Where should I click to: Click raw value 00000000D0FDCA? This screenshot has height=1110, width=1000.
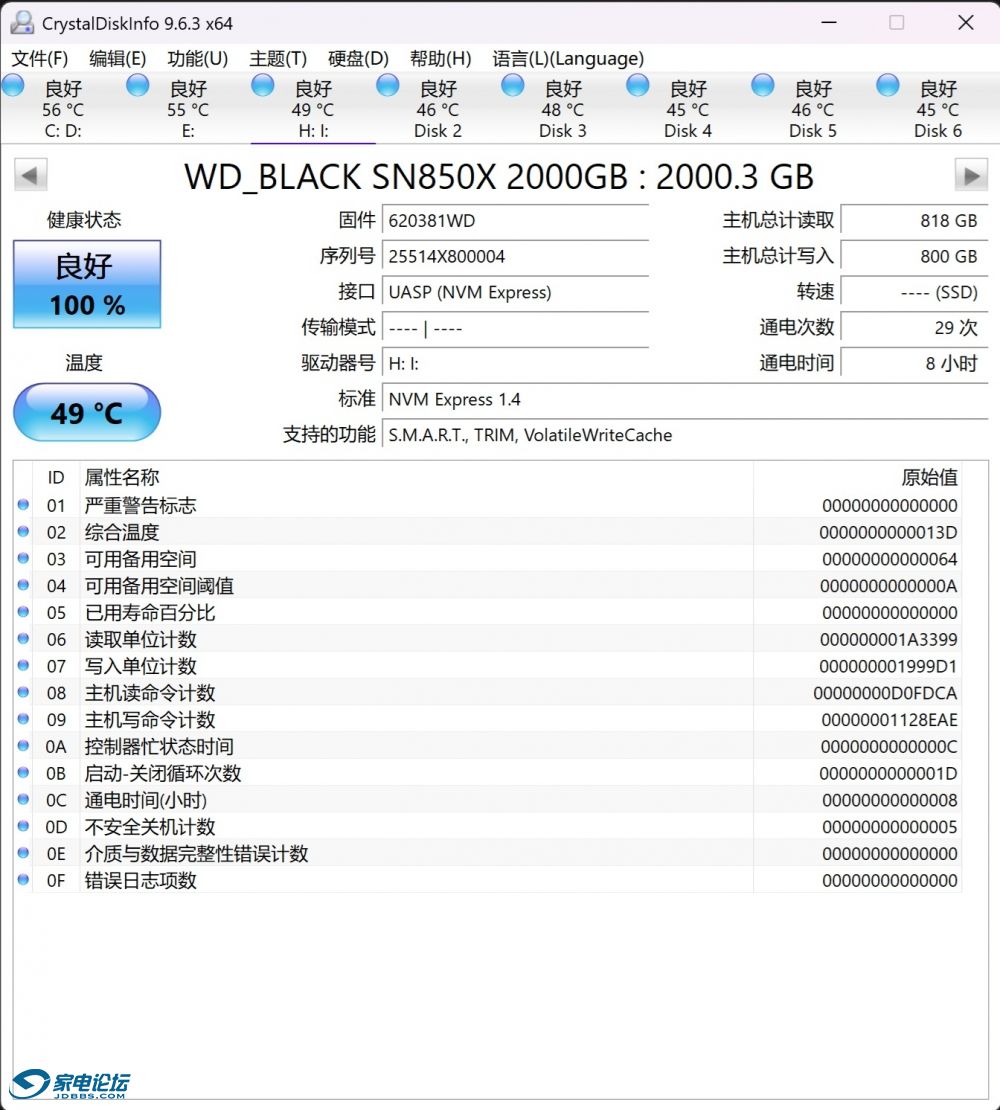(885, 693)
